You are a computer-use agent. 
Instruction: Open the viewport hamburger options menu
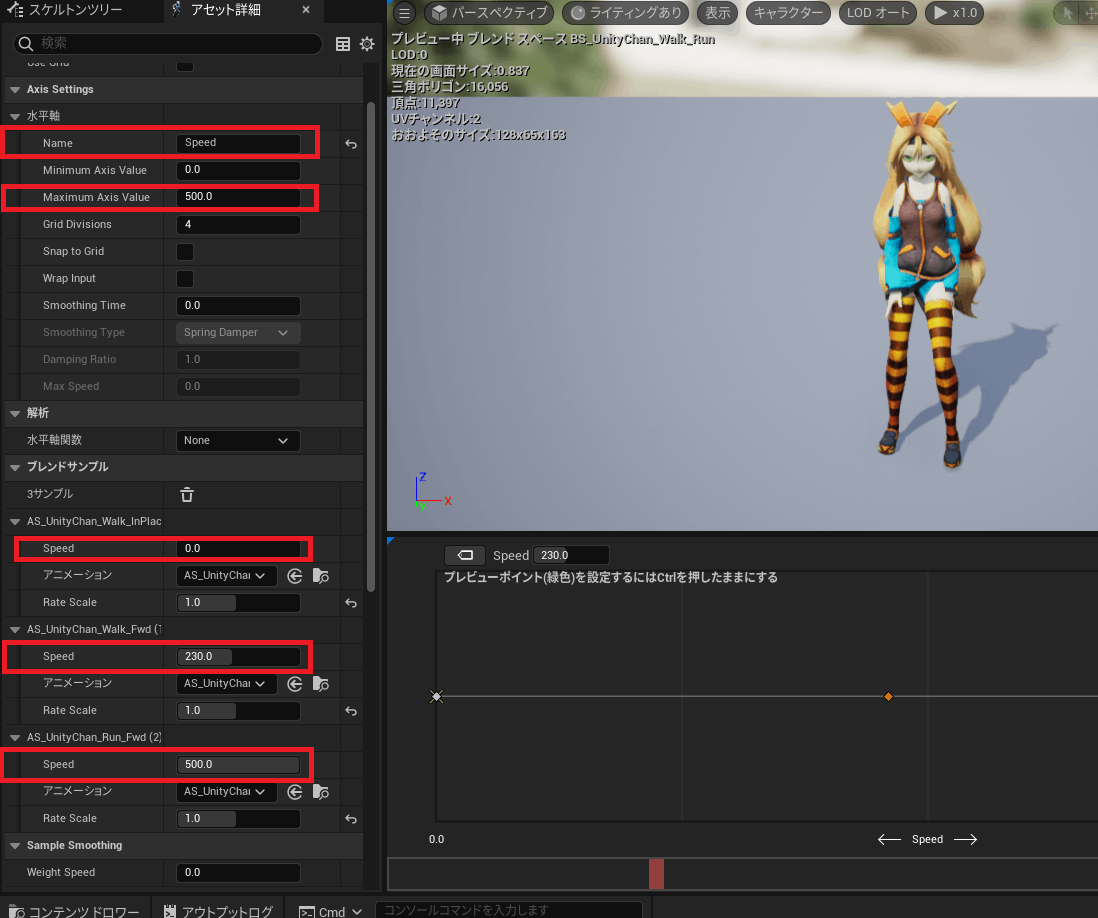404,13
